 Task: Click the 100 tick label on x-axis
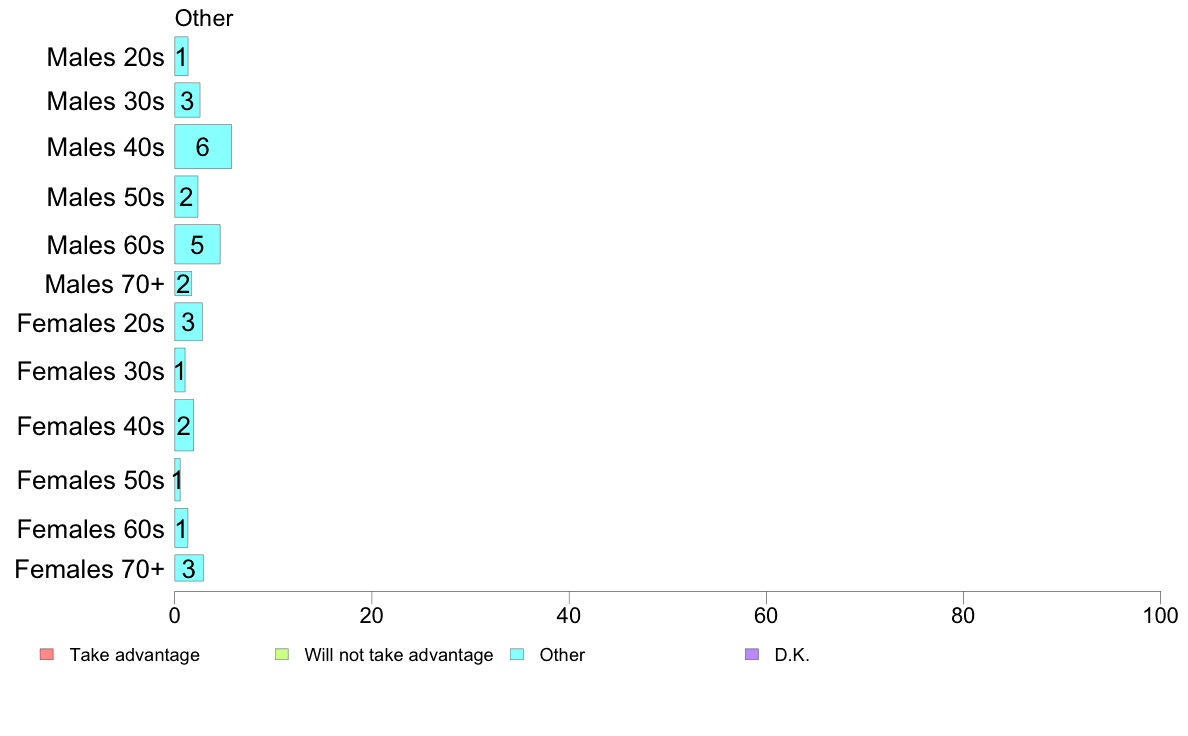point(1160,615)
